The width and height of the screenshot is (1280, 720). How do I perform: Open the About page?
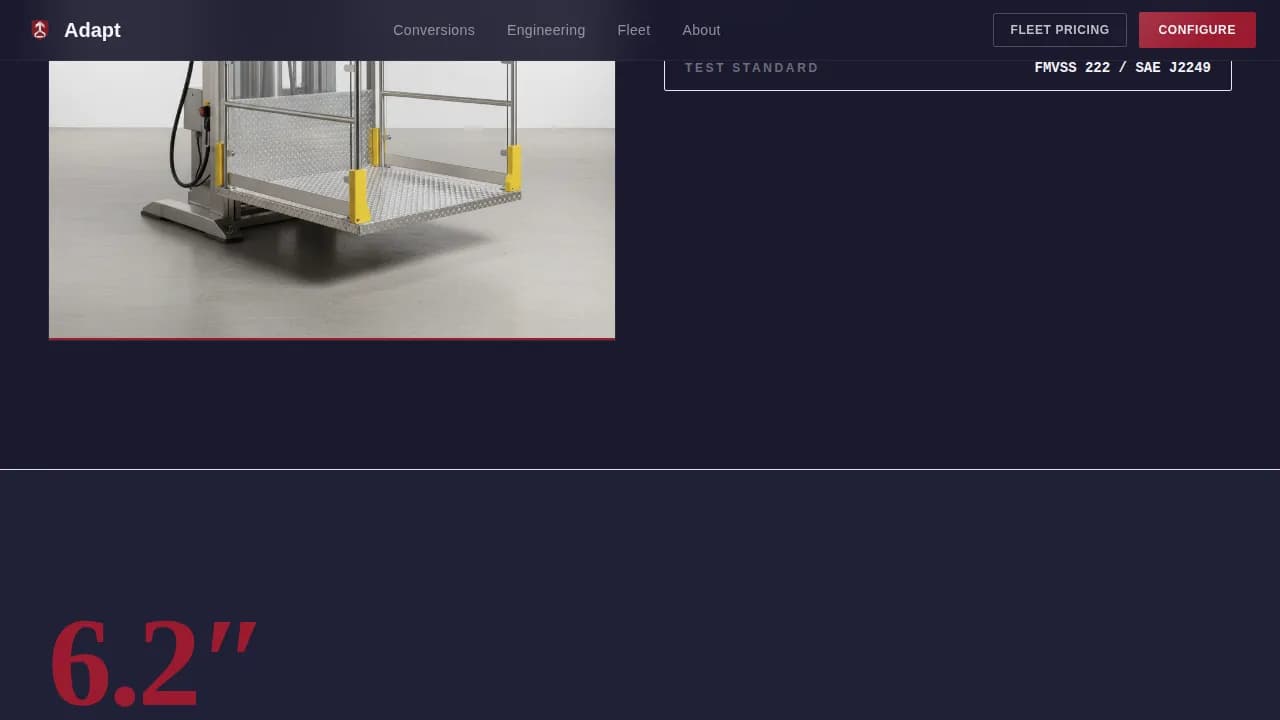click(701, 30)
